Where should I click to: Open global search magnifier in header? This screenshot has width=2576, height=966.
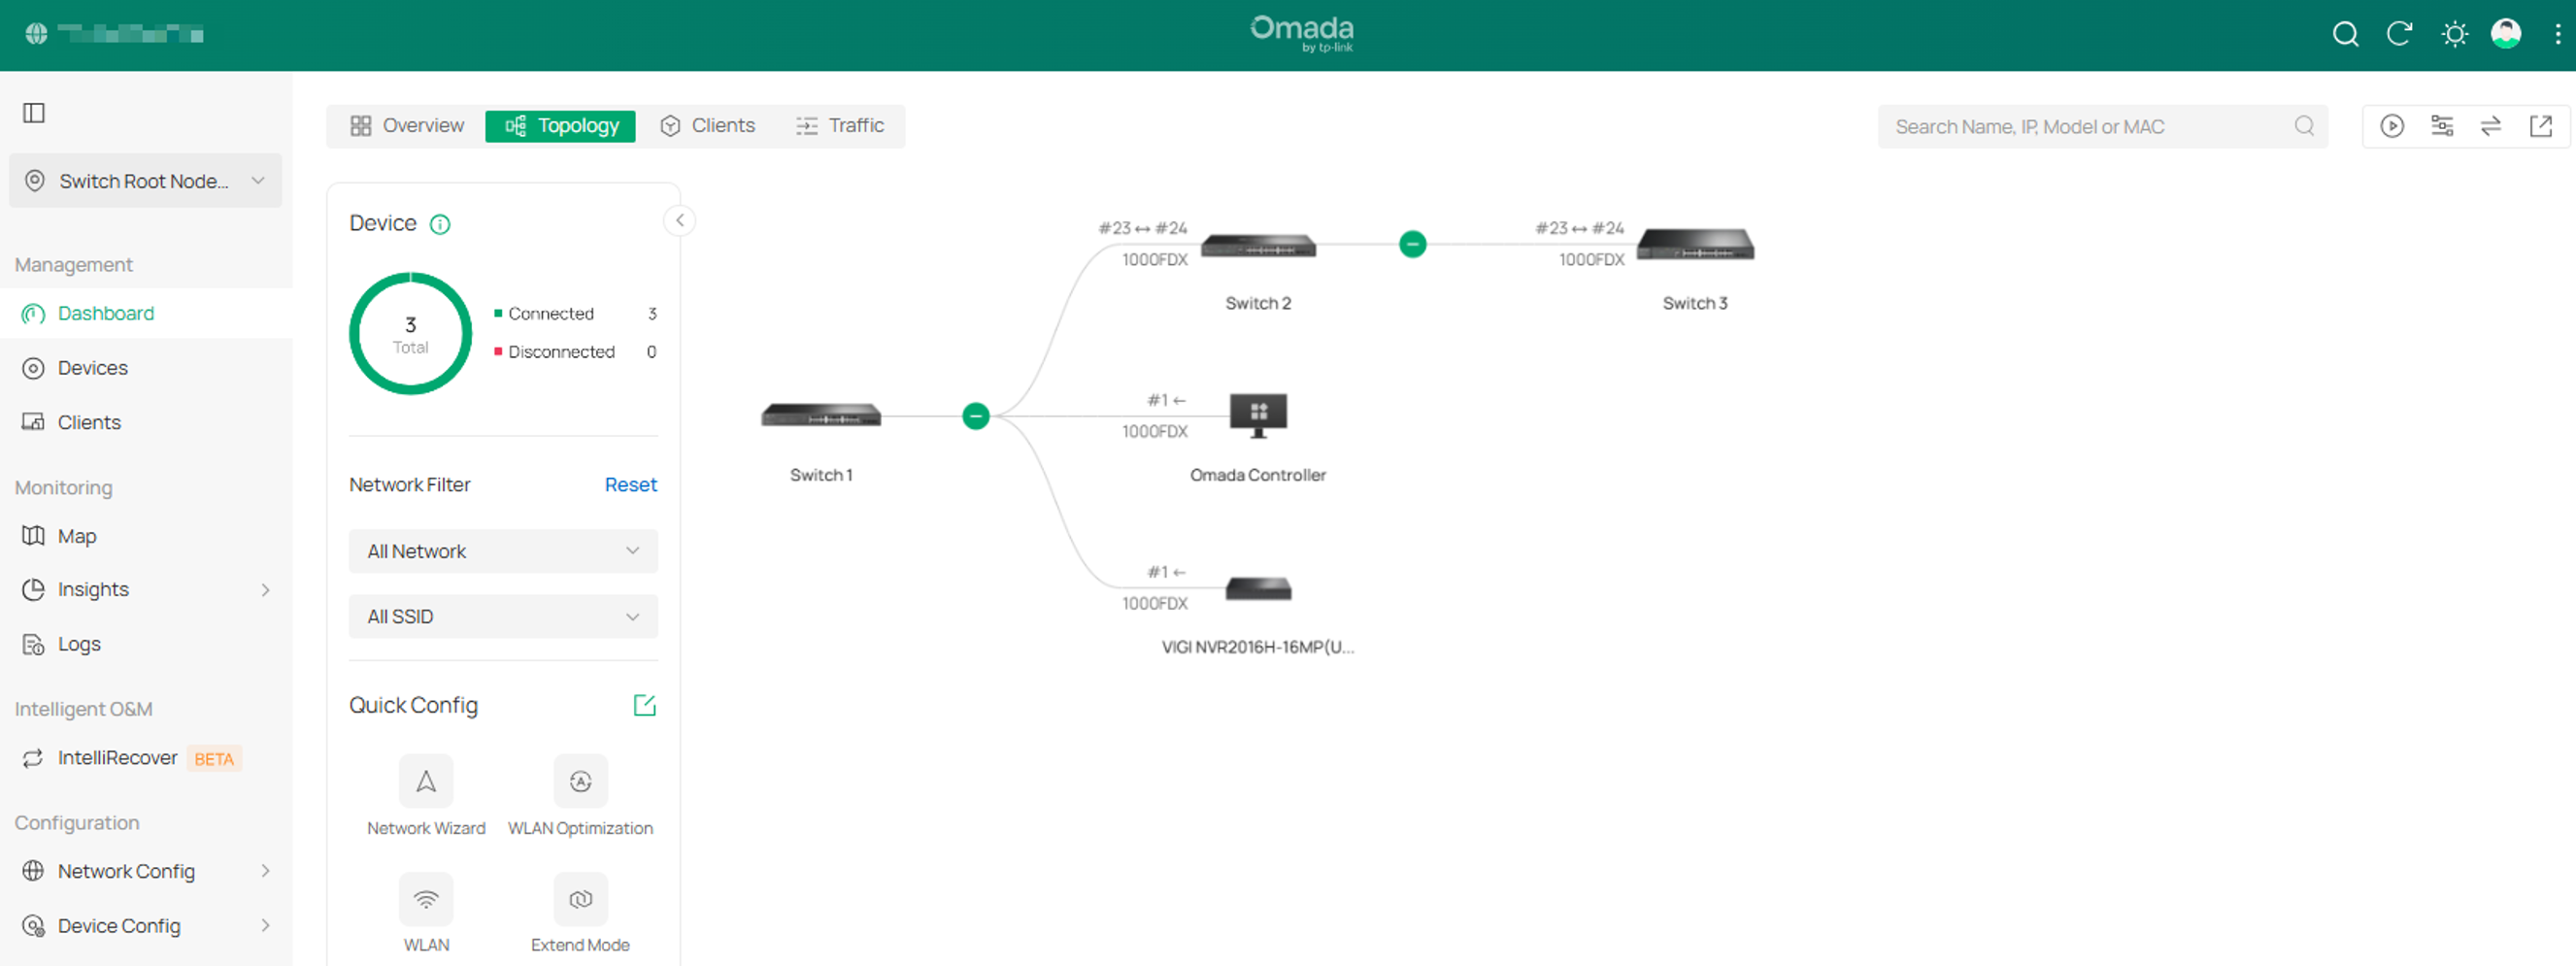tap(2345, 34)
